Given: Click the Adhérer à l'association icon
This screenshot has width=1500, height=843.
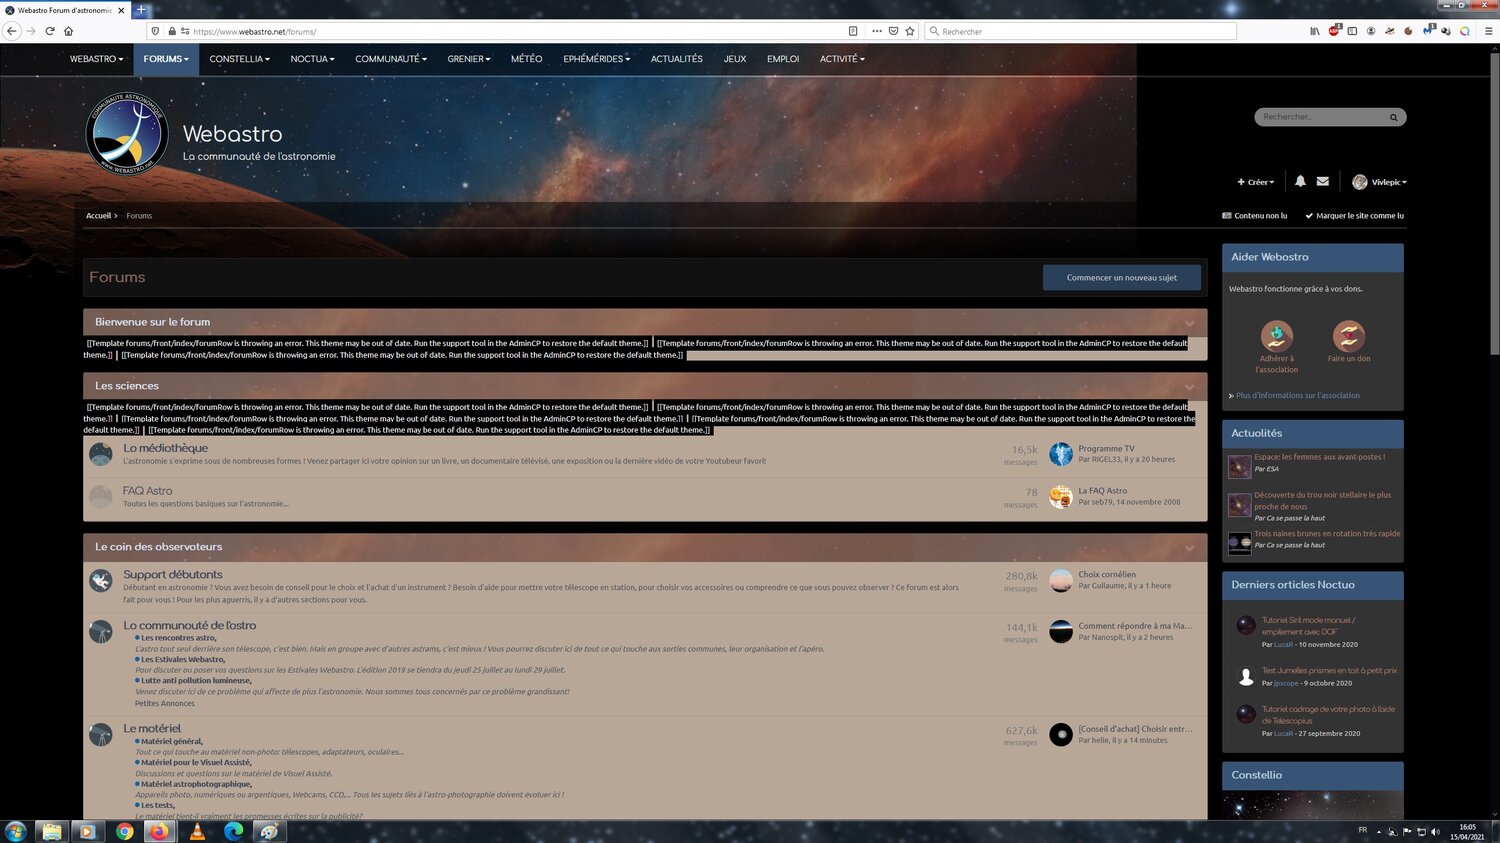Looking at the screenshot, I should 1277,336.
